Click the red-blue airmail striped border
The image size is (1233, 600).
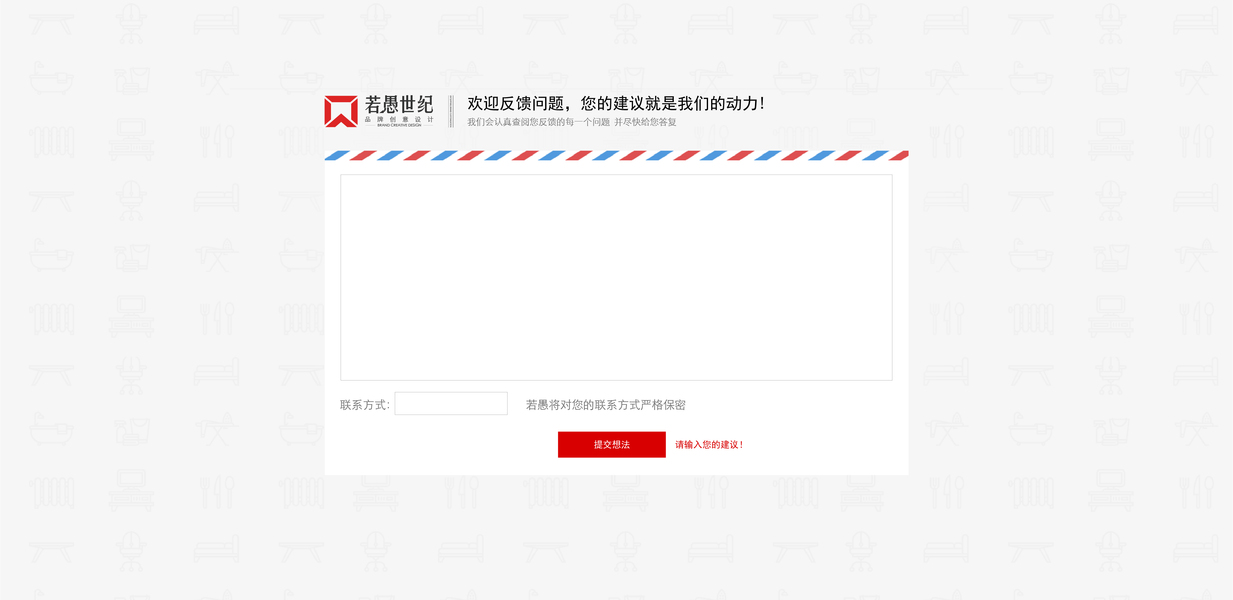coord(616,155)
